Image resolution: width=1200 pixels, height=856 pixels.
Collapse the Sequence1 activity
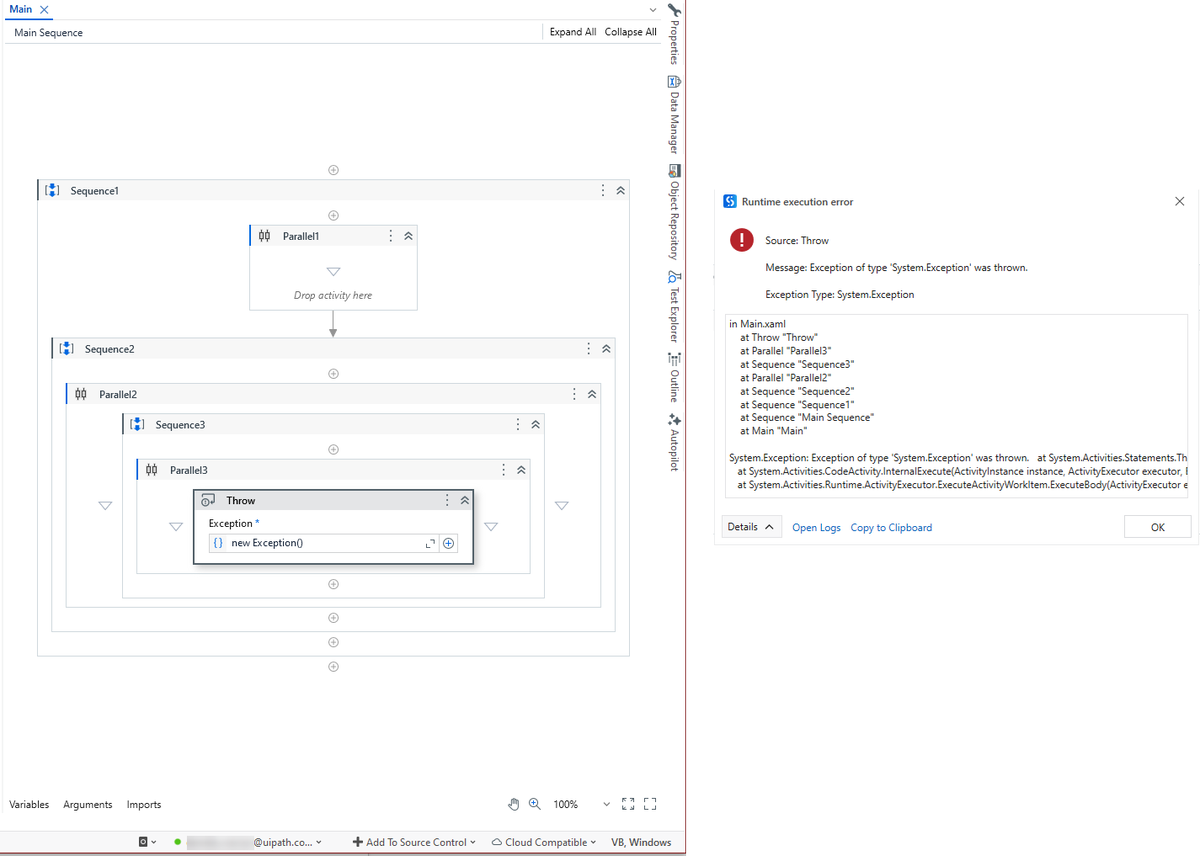coord(620,190)
